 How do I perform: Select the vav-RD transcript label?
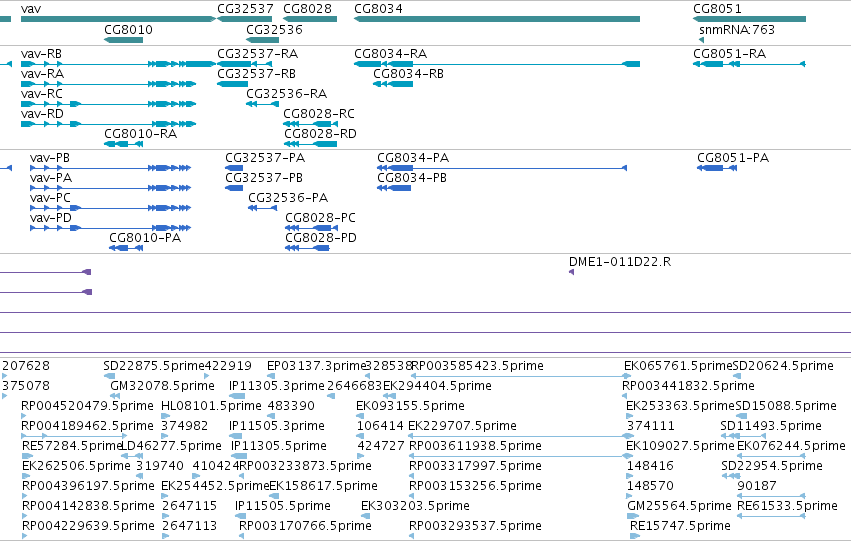[42, 114]
